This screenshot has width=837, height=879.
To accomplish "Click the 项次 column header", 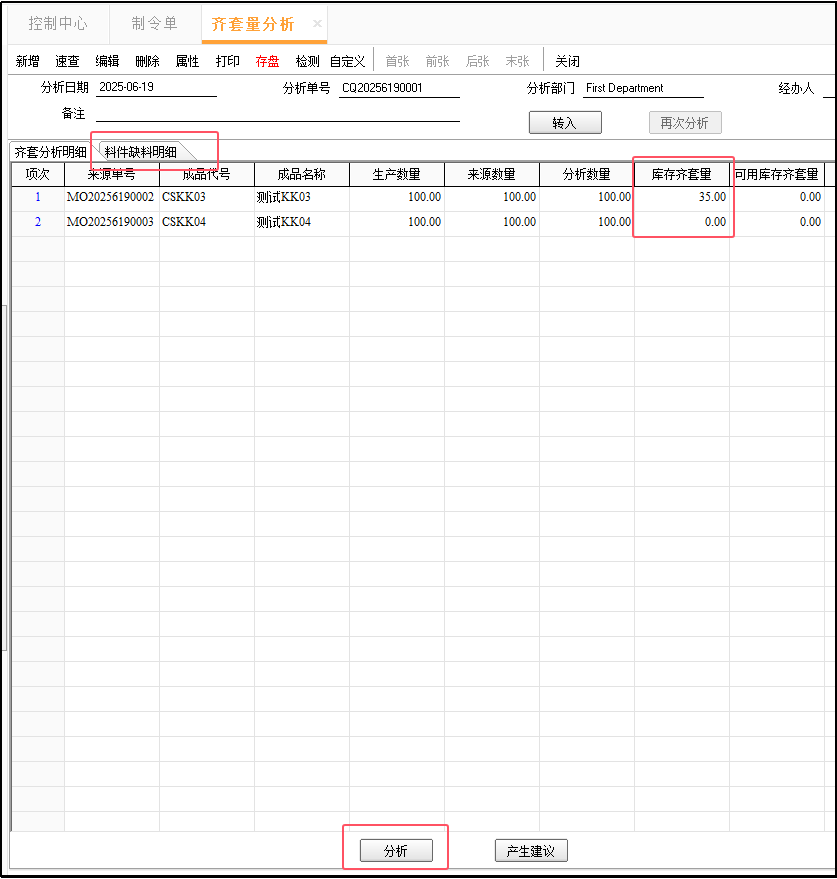I will [38, 174].
